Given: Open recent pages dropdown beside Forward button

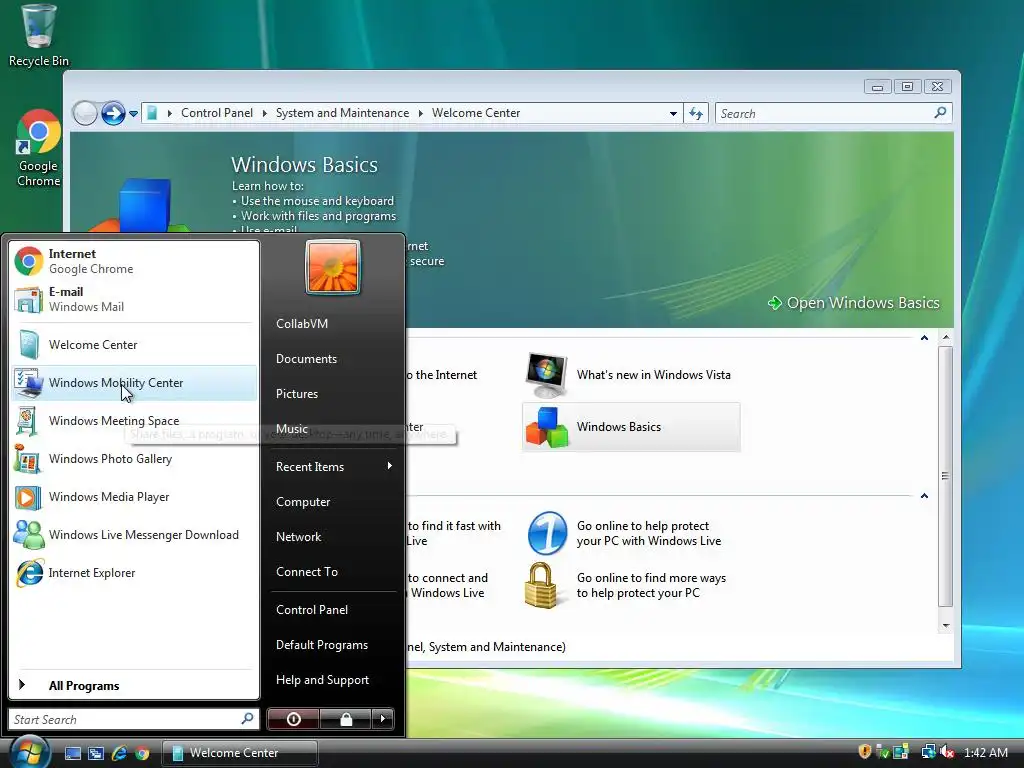Looking at the screenshot, I should click(133, 114).
